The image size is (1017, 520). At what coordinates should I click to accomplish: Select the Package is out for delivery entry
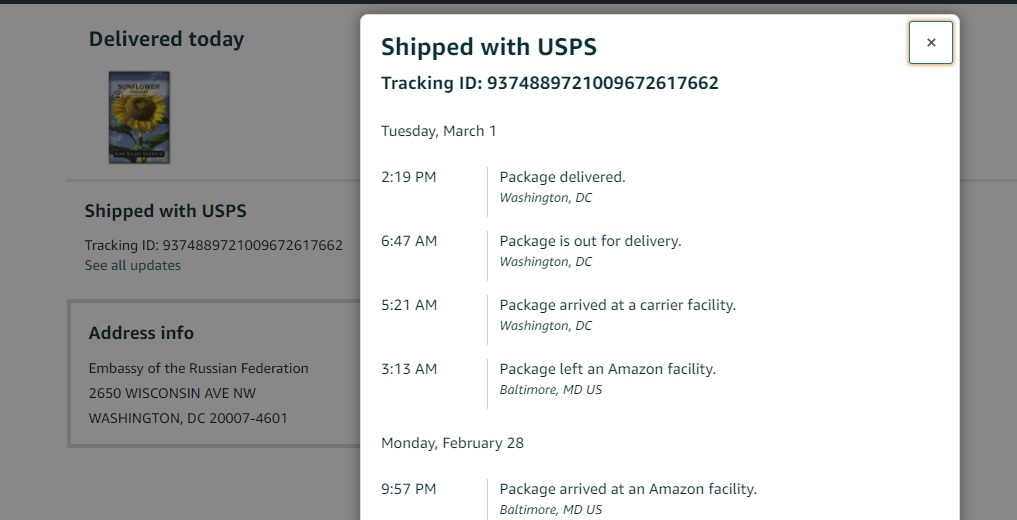(x=590, y=241)
